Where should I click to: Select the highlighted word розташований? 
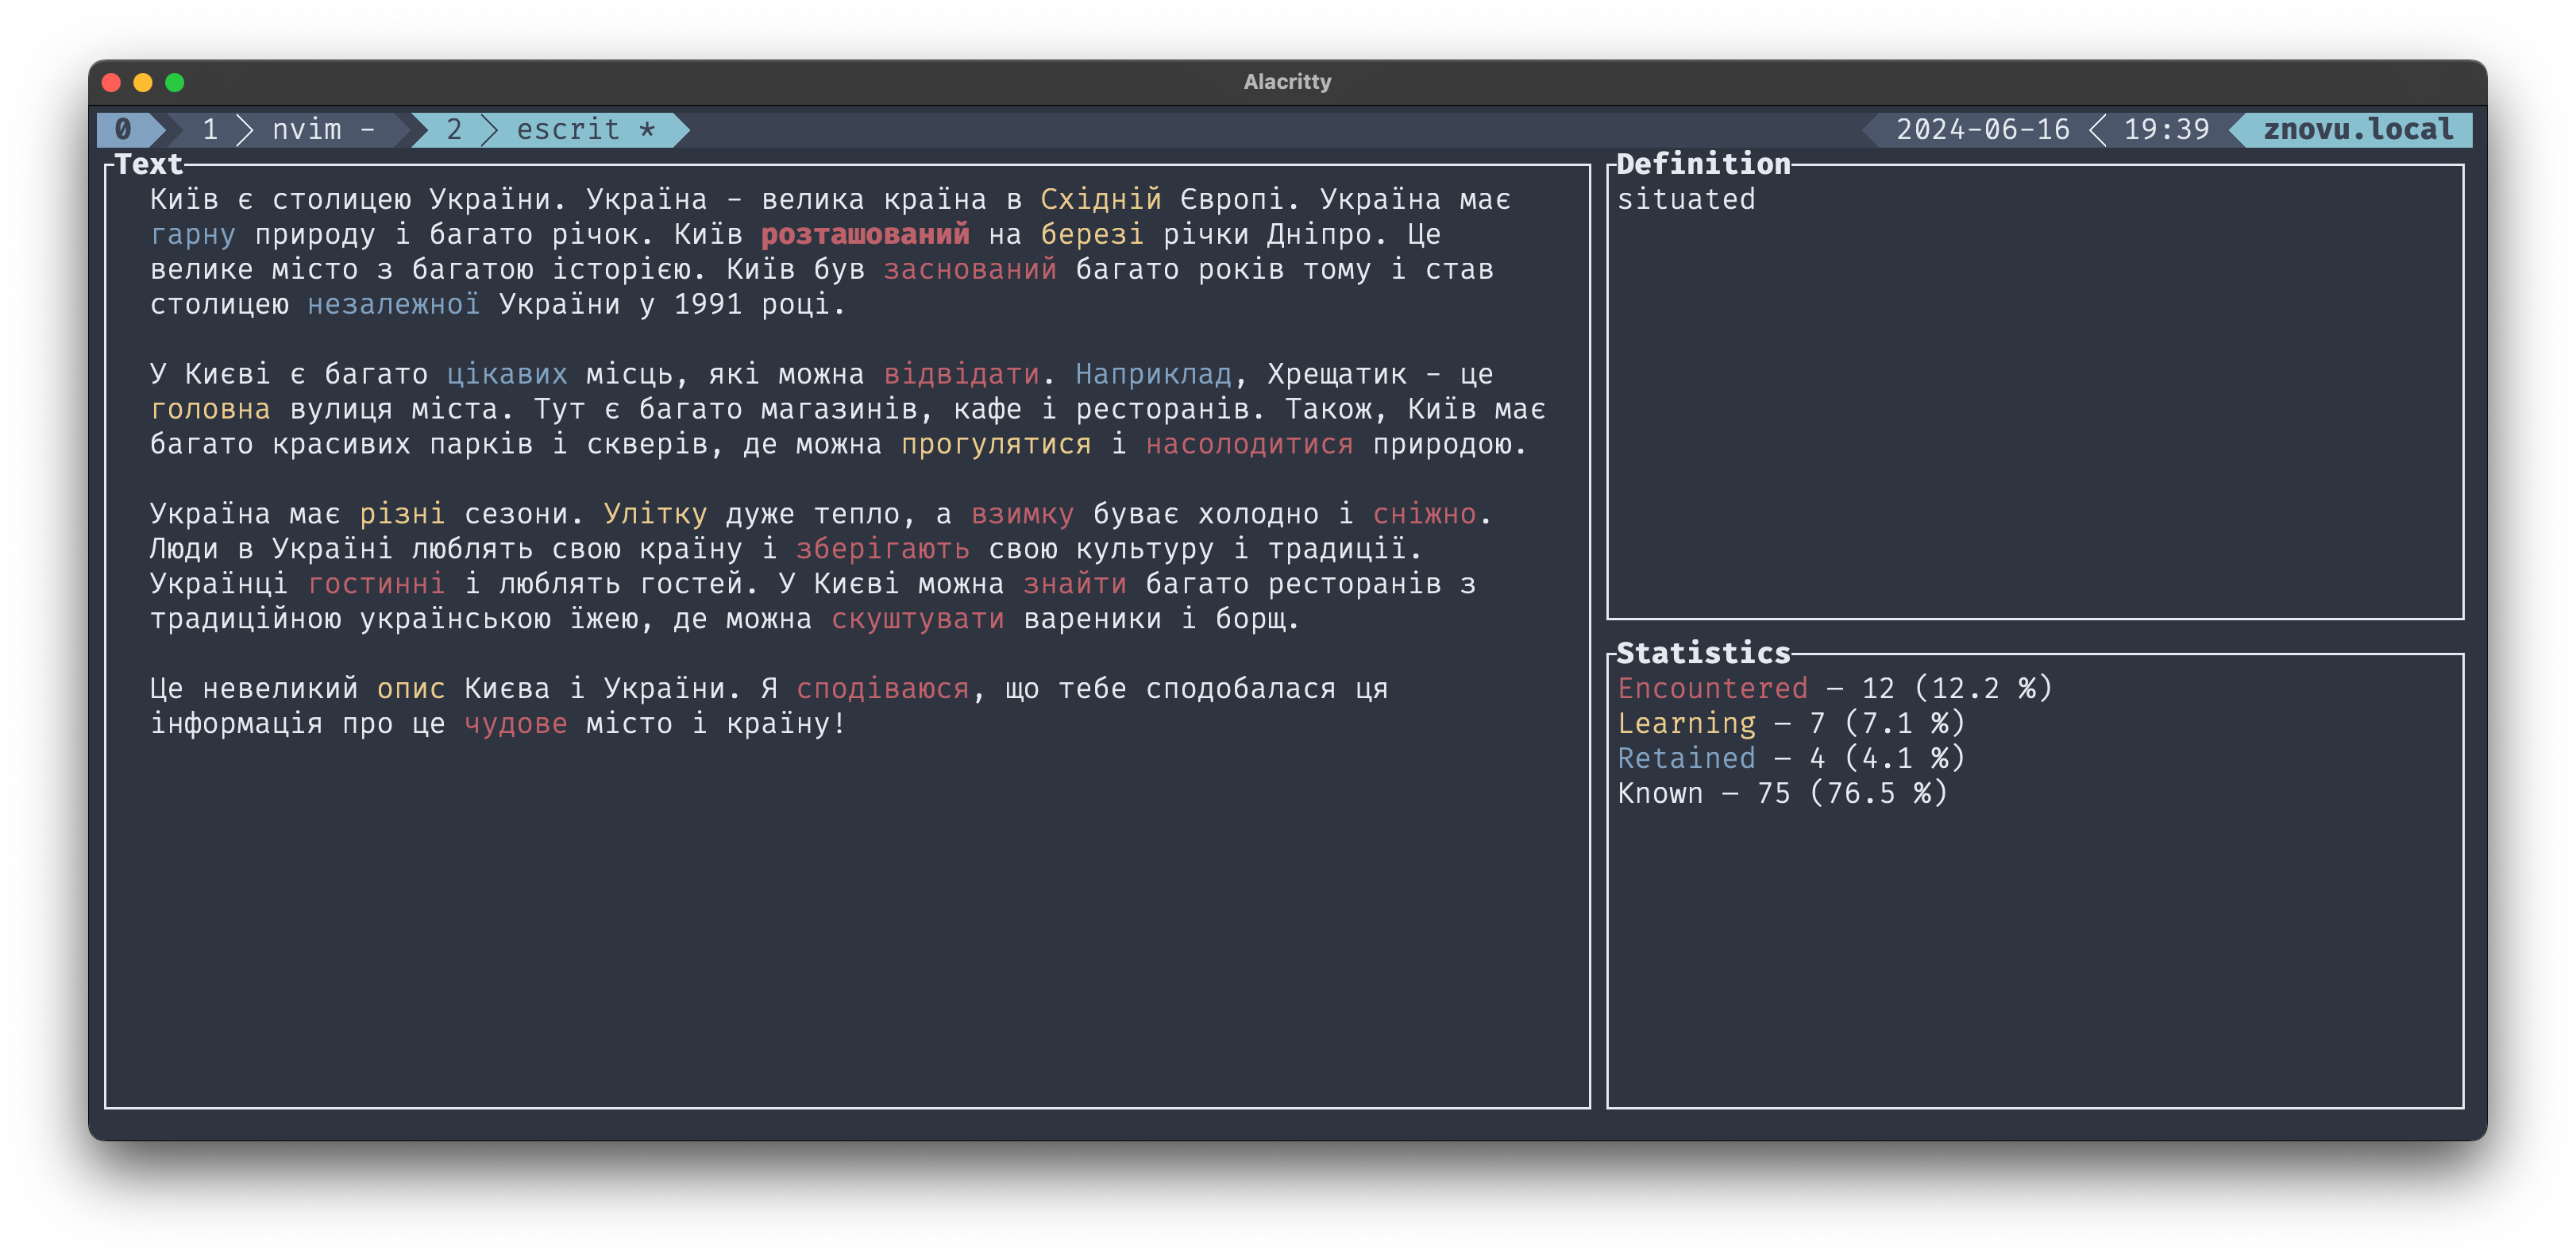click(x=865, y=235)
